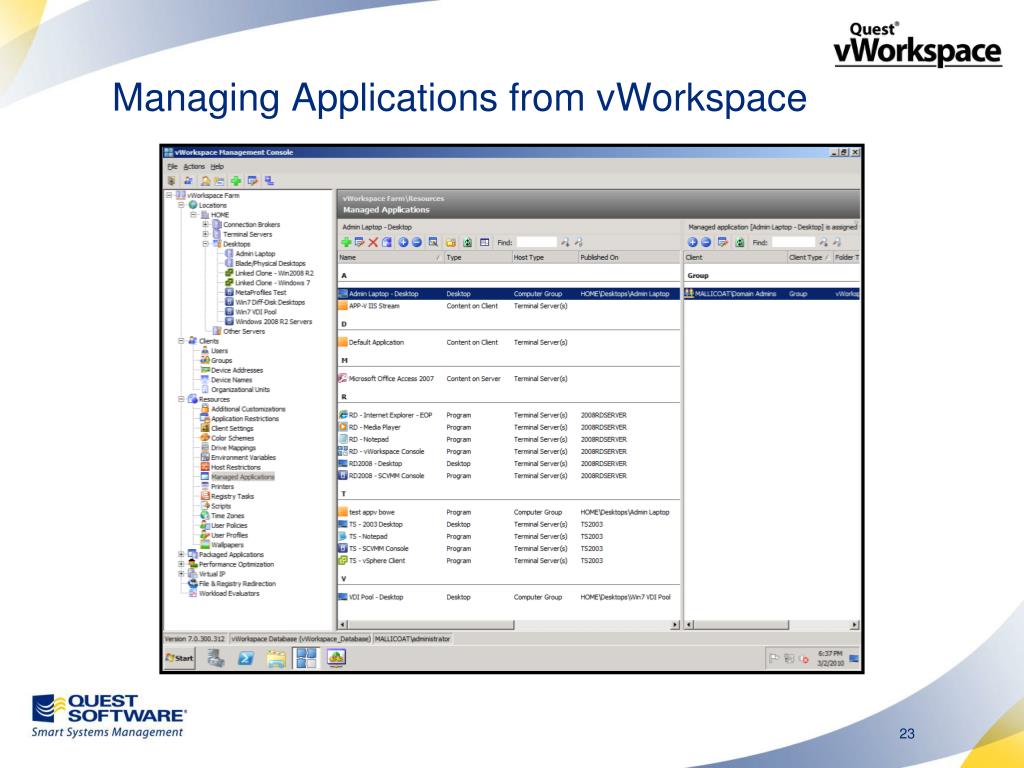Image resolution: width=1024 pixels, height=768 pixels.
Task: Click the vWorkspace console icon in the taskbar
Action: point(306,658)
